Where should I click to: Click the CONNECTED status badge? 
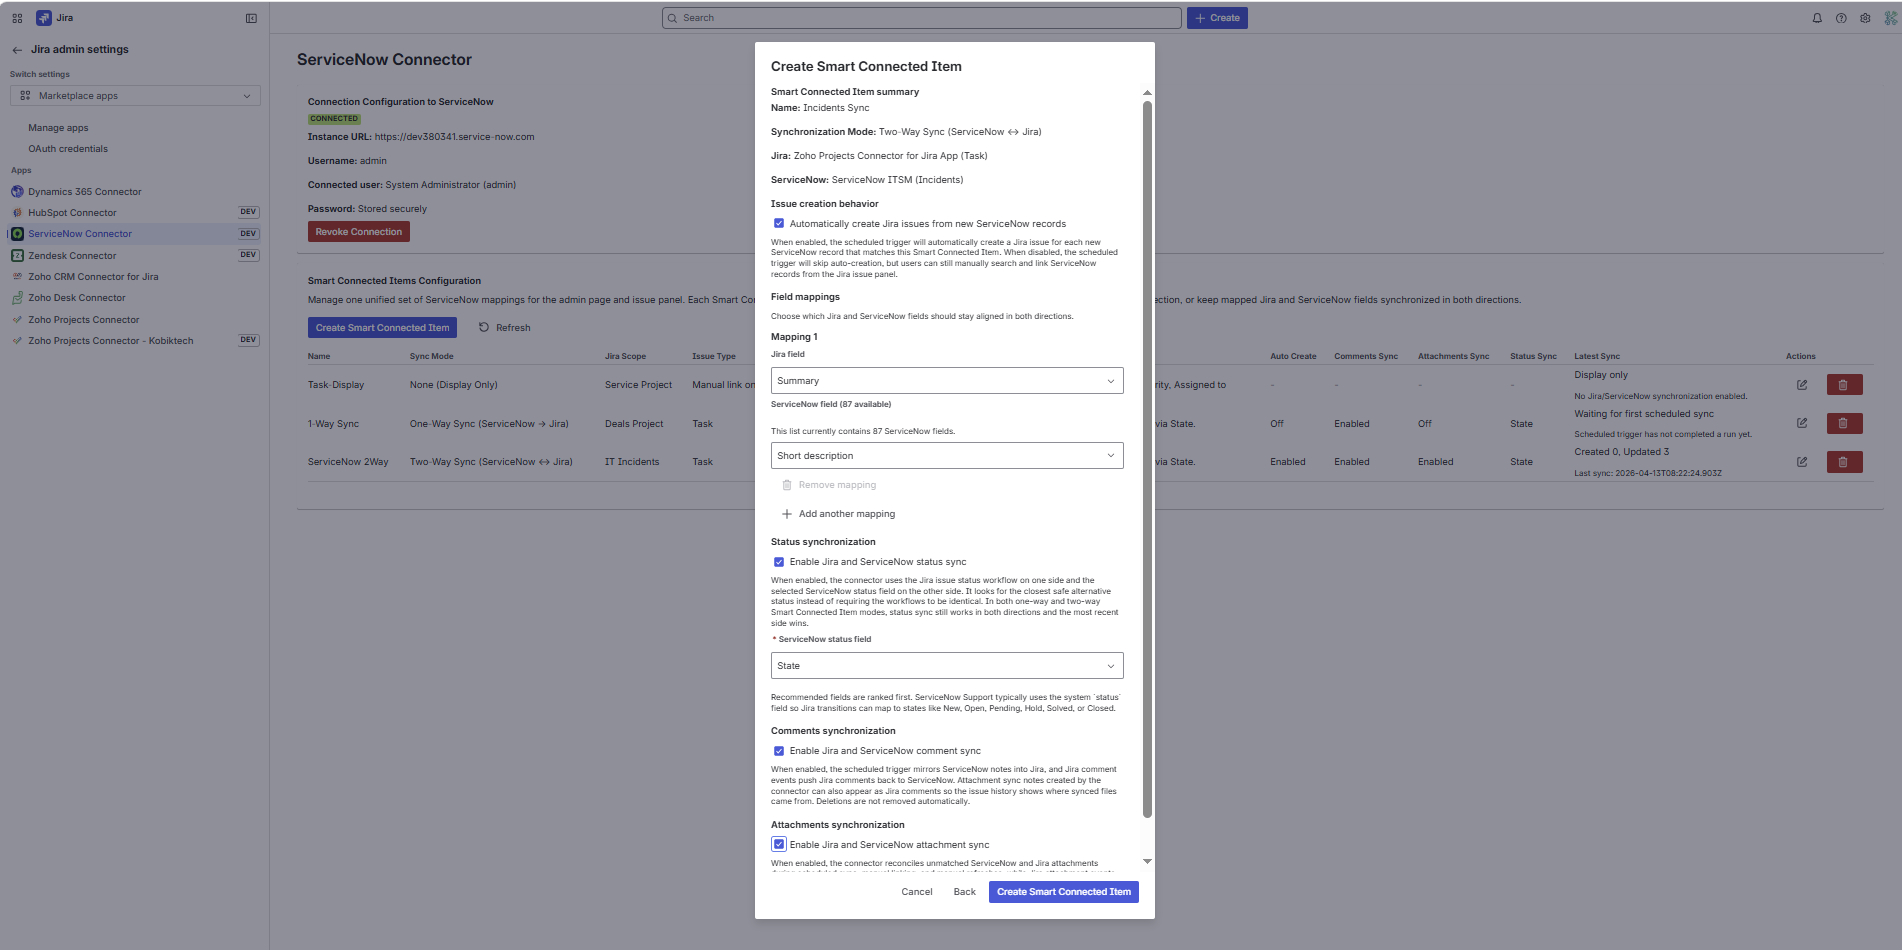coord(334,119)
